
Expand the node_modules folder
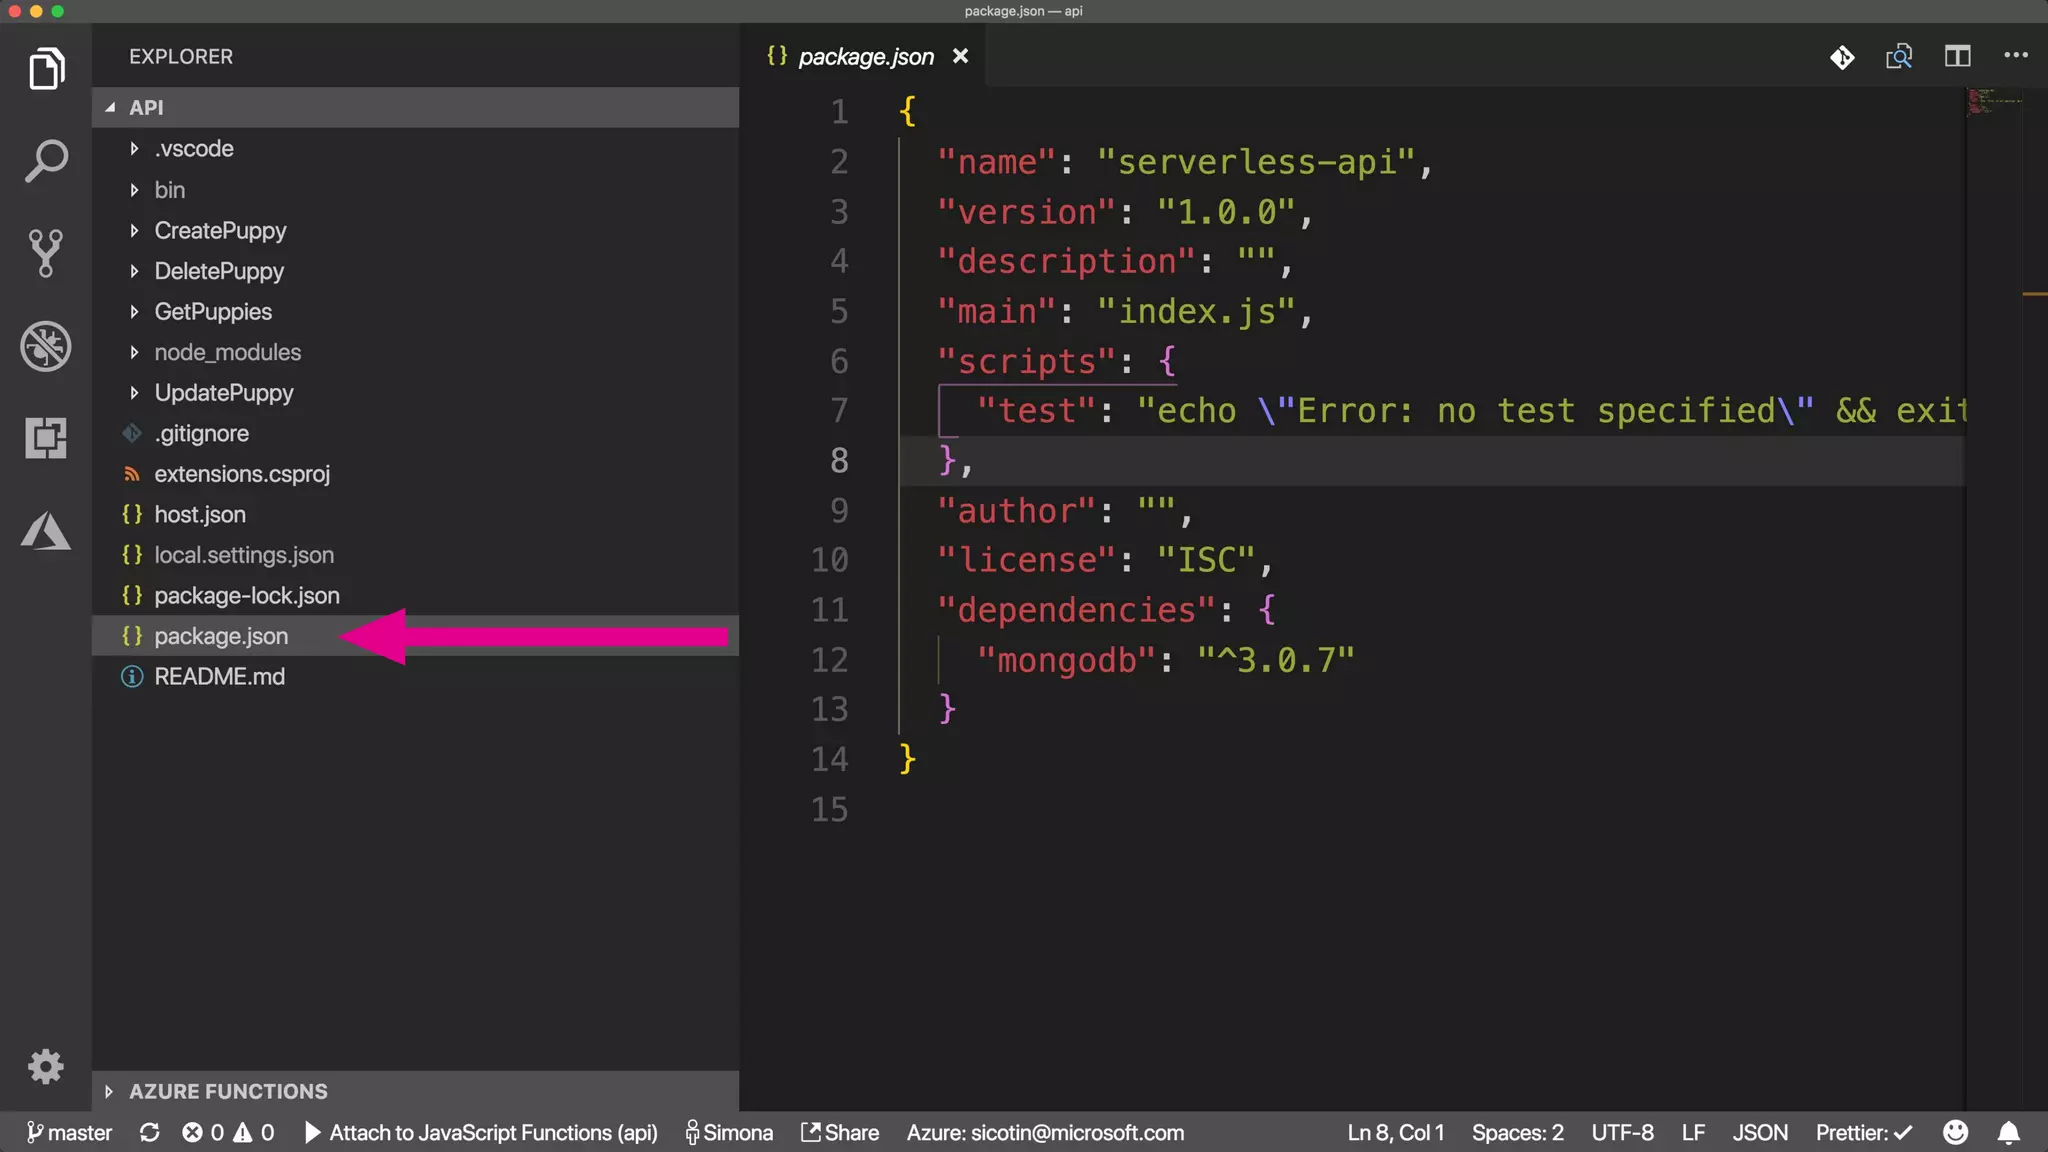pos(227,352)
